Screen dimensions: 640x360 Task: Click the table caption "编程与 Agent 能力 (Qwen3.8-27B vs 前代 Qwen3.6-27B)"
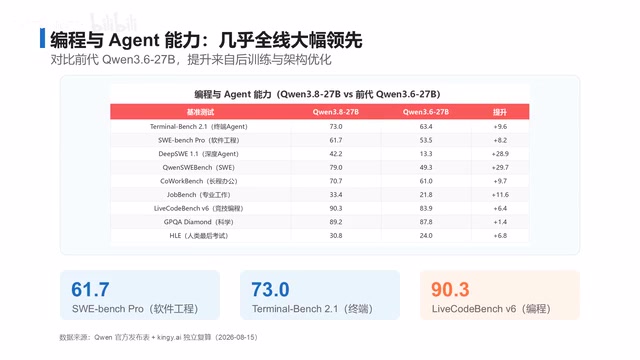pyautogui.click(x=317, y=94)
